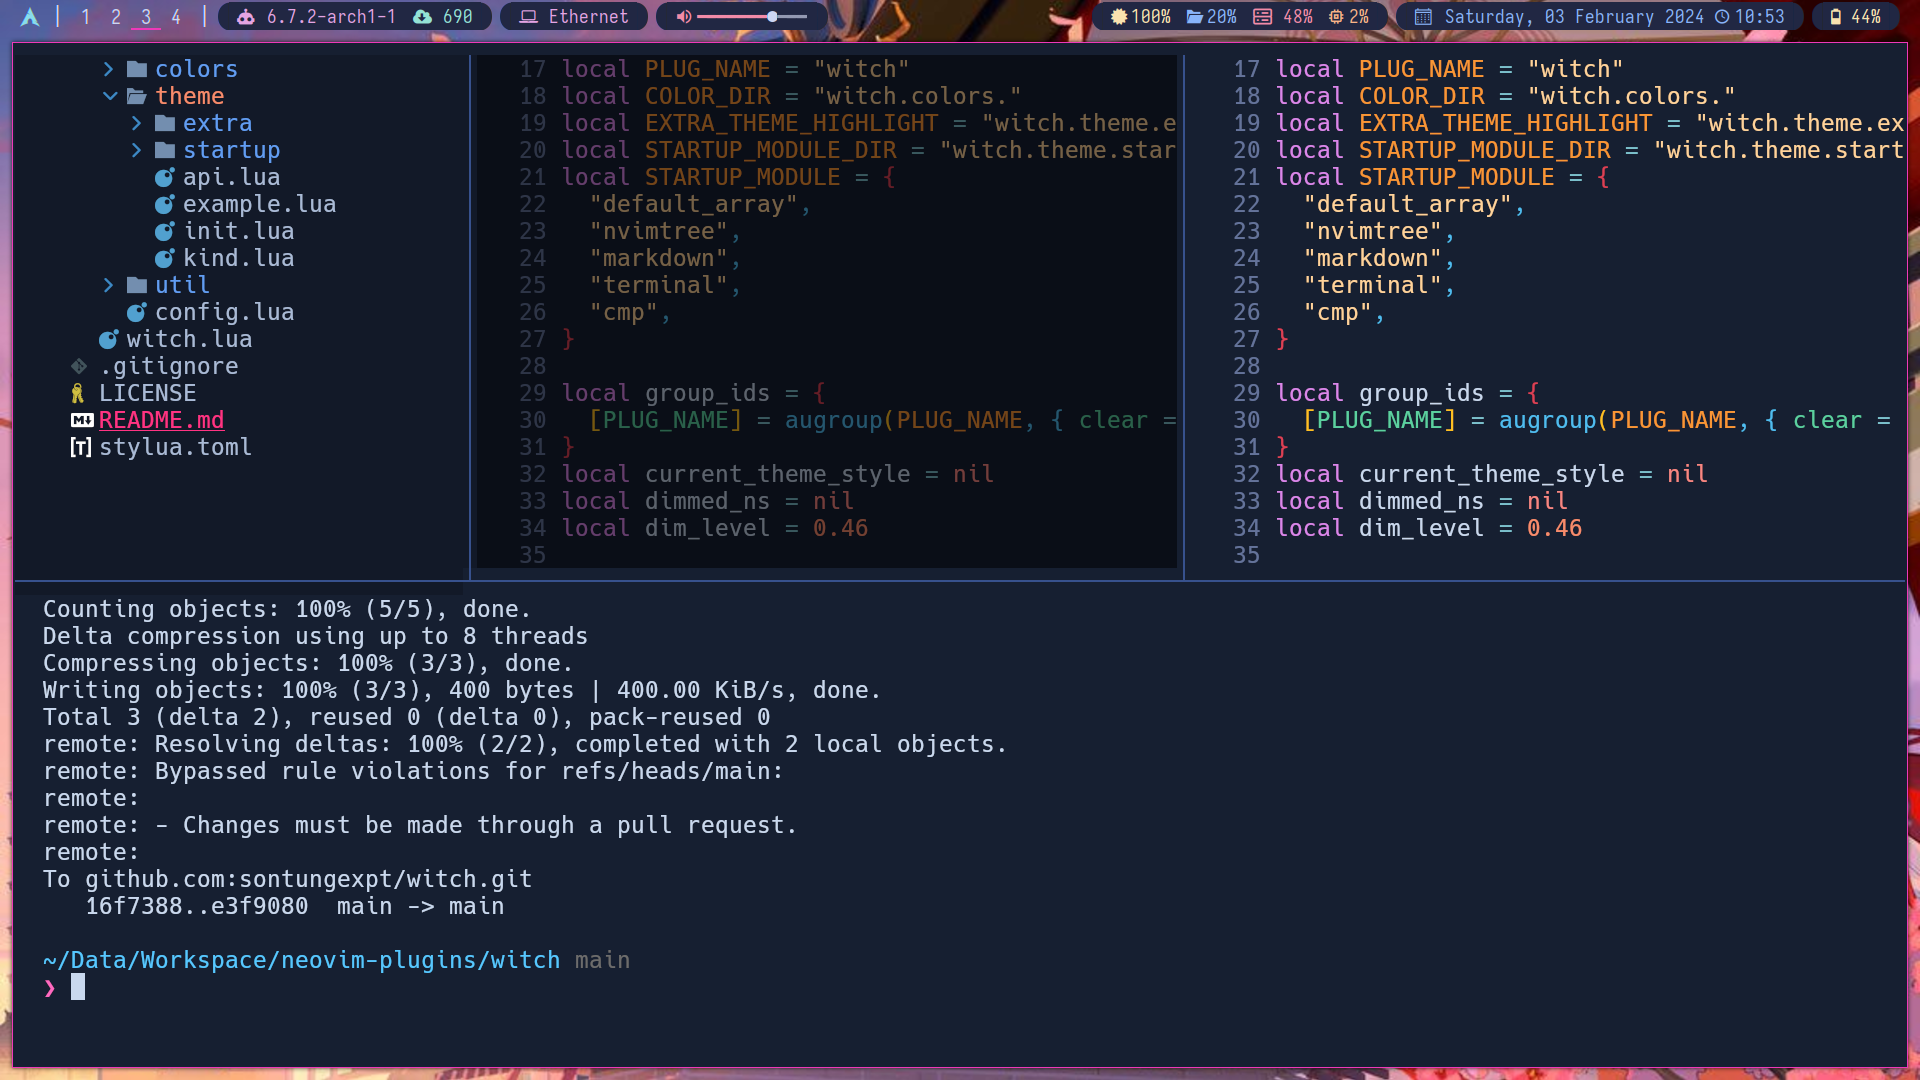
Task: Adjust the volume slider knob
Action: coord(772,17)
